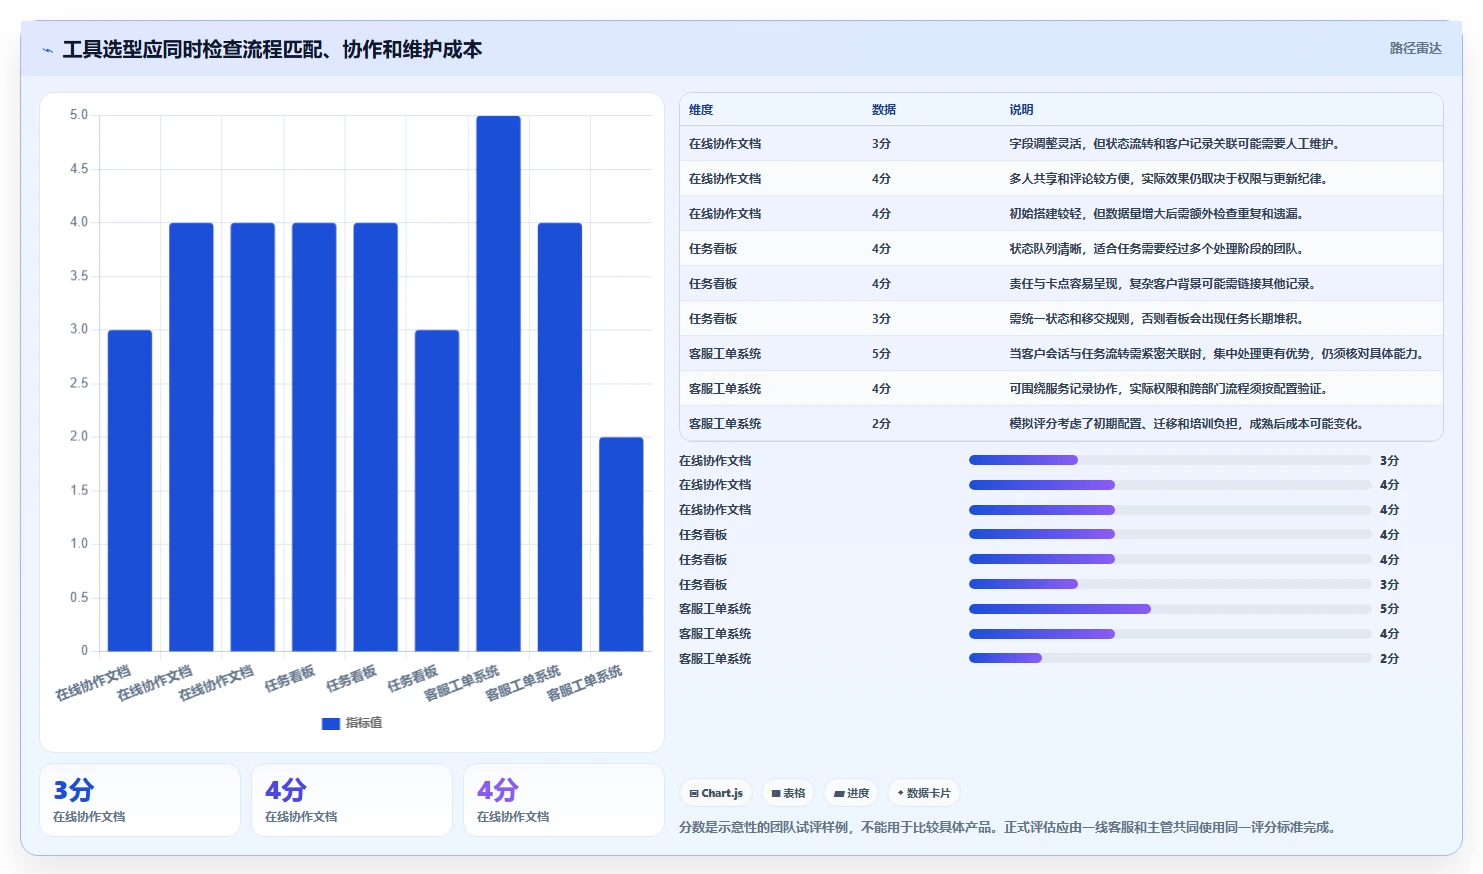Image resolution: width=1483 pixels, height=874 pixels.
Task: Toggle the 指标值 legend entry in the chart
Action: click(352, 723)
